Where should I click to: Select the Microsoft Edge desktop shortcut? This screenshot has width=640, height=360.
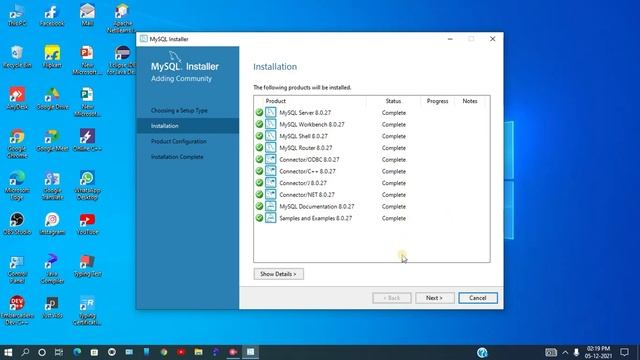[x=17, y=186]
